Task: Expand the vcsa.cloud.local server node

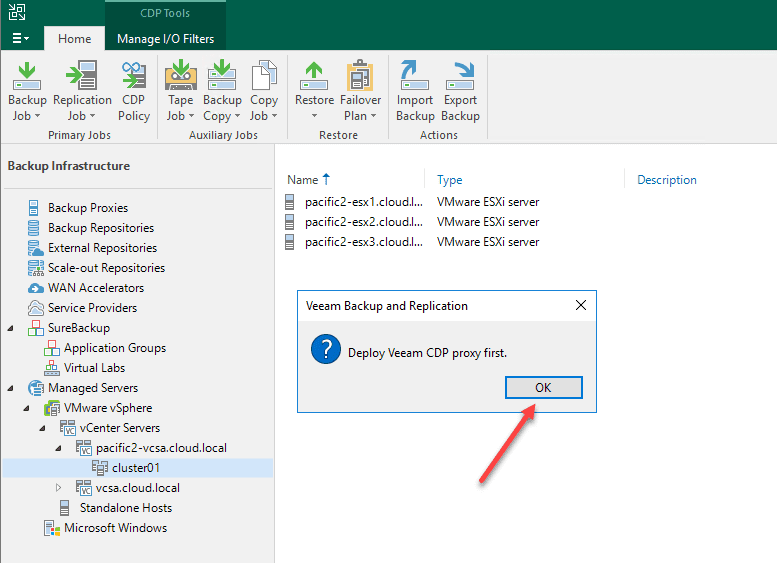Action: [x=59, y=488]
